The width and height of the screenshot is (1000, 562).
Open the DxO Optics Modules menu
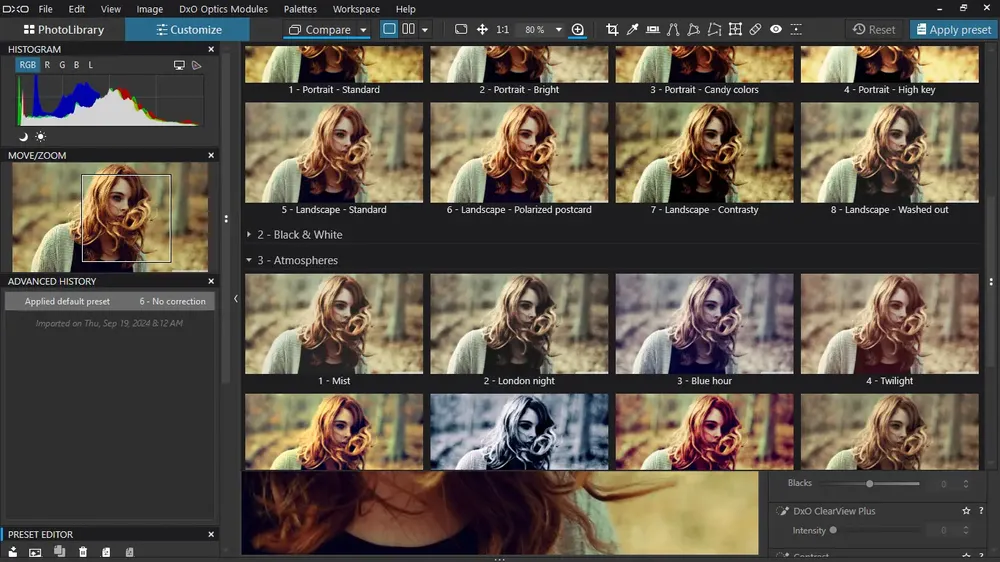click(x=223, y=9)
